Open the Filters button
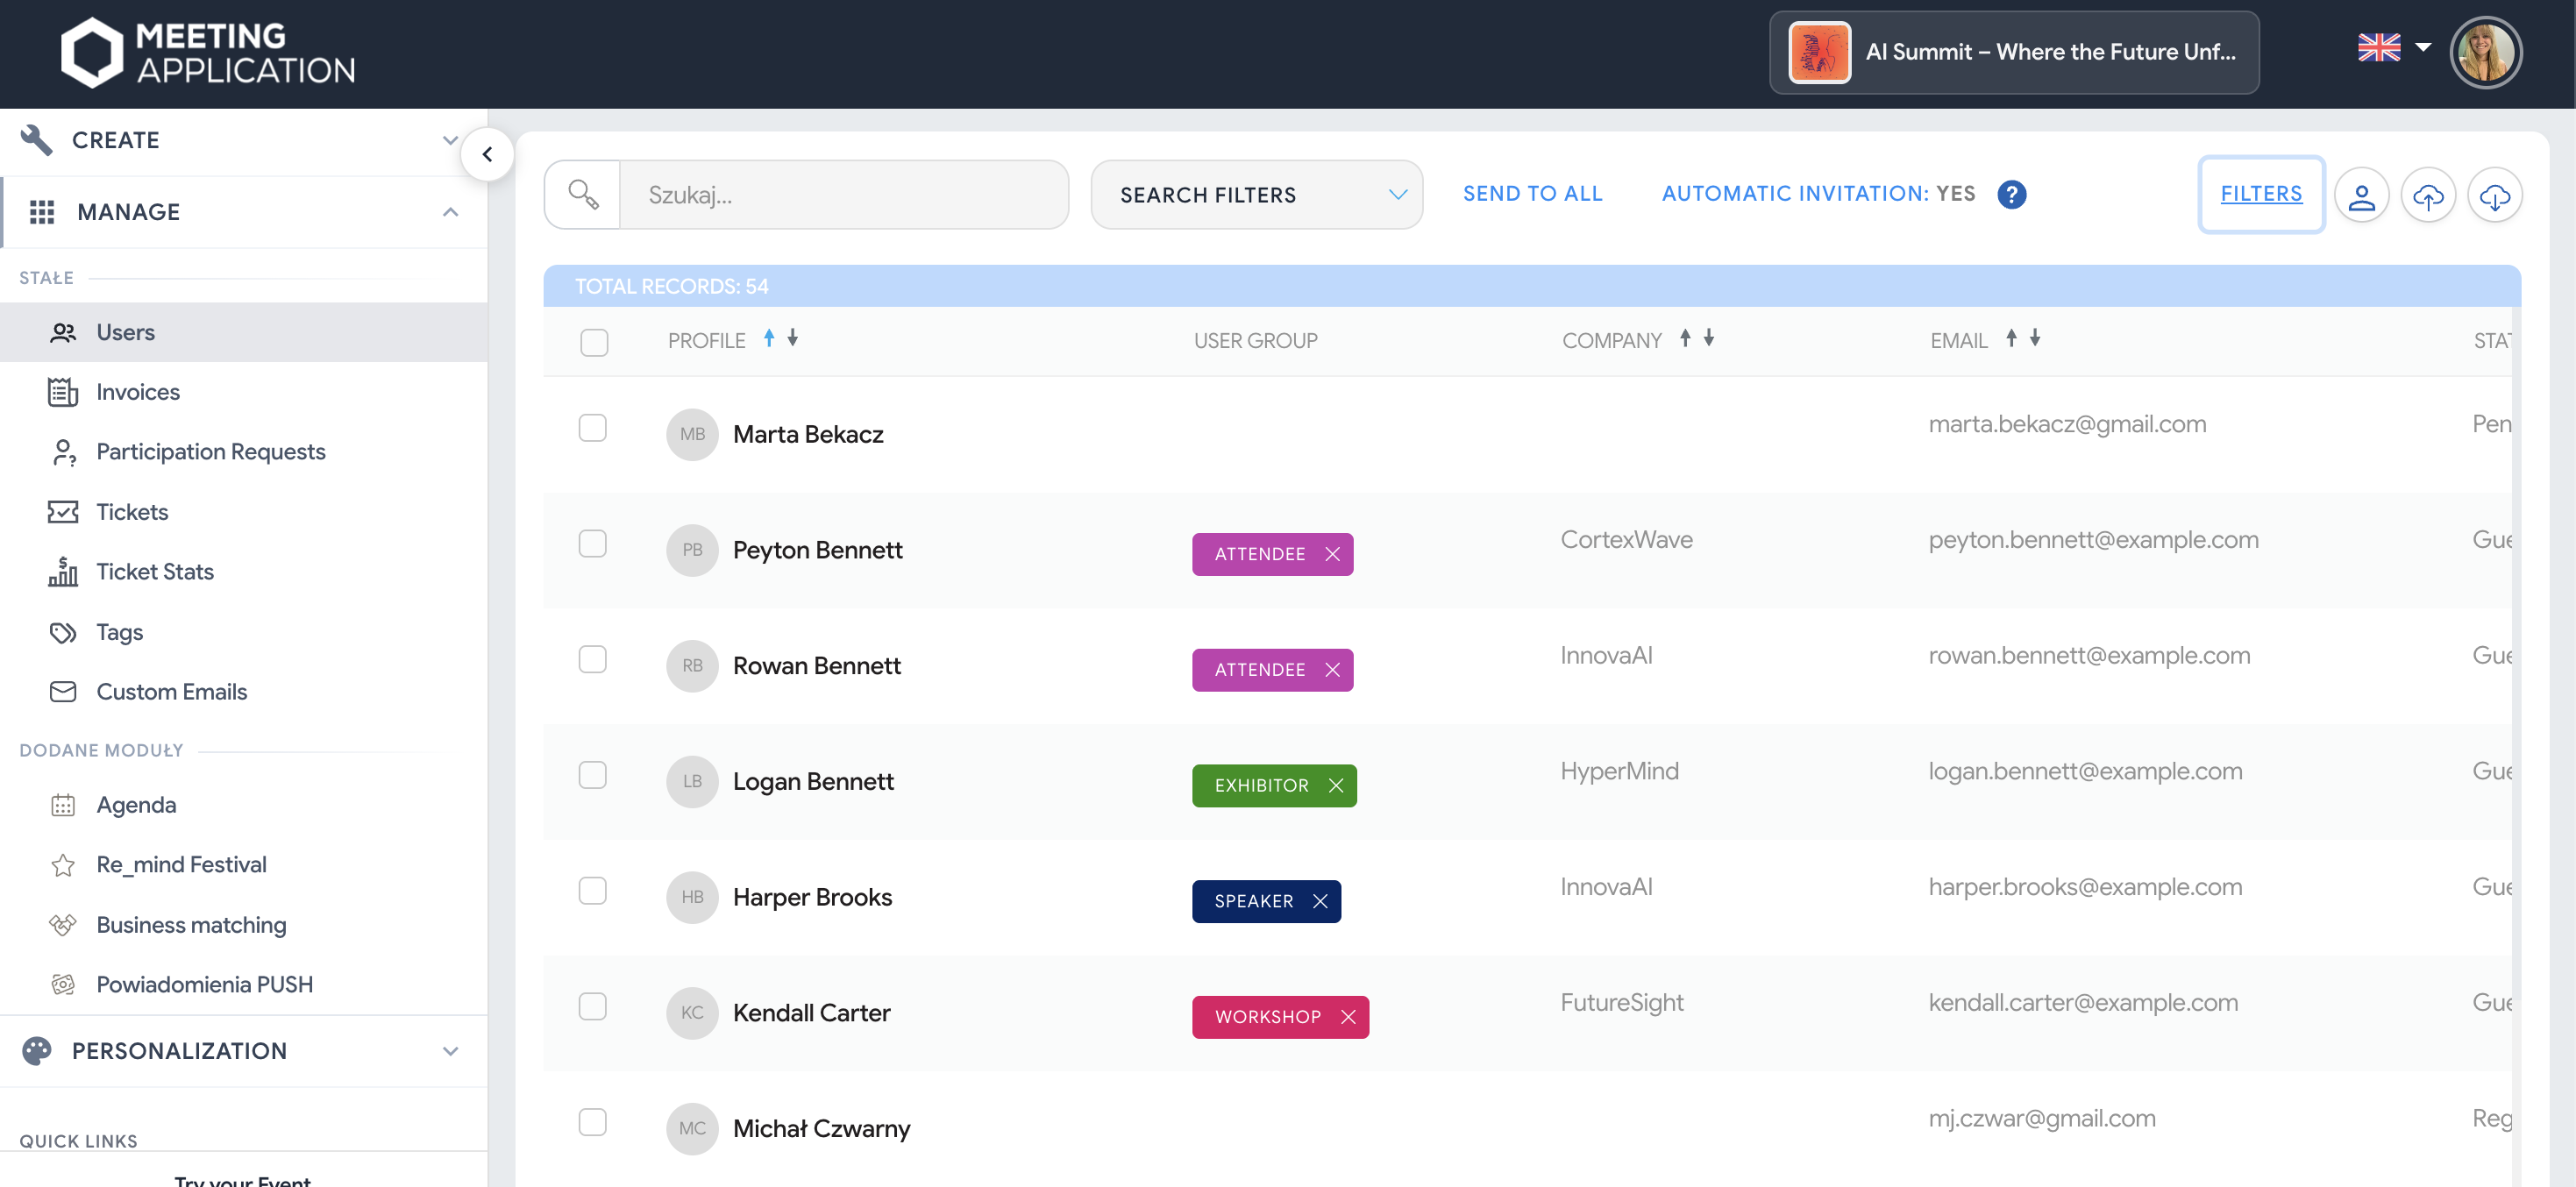The height and width of the screenshot is (1187, 2576). pos(2260,194)
